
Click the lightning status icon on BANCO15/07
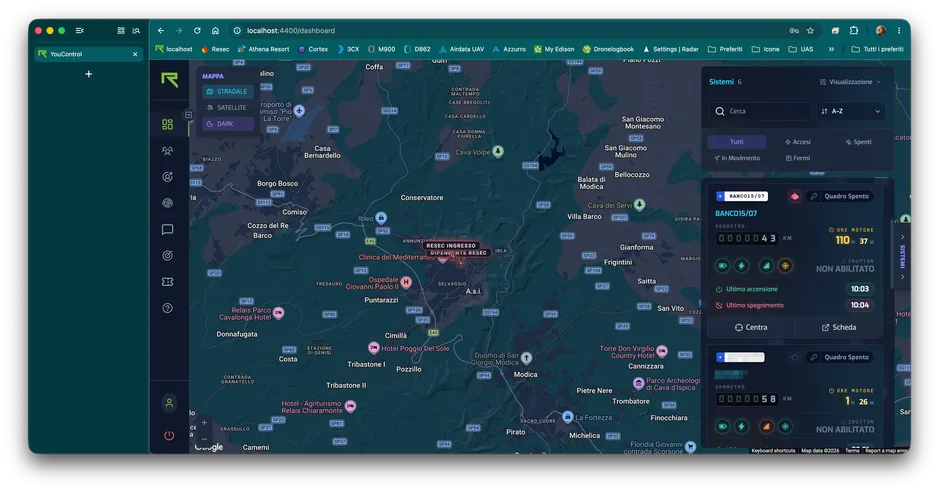(x=741, y=266)
